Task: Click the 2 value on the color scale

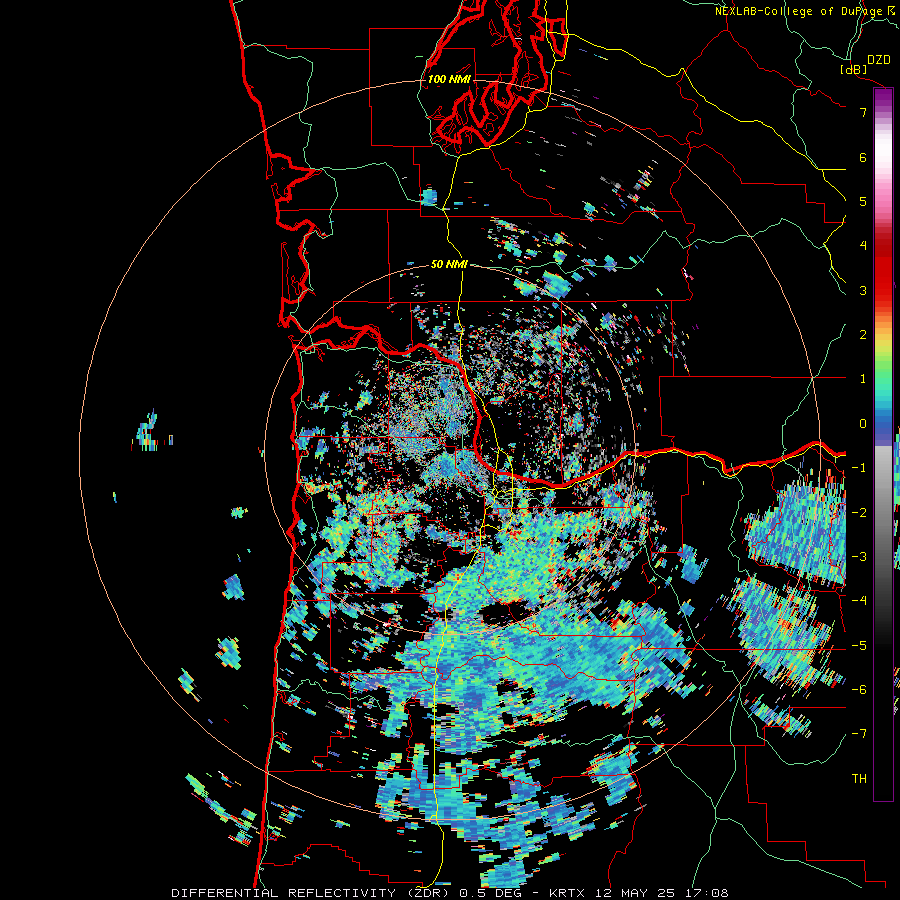Action: [863, 335]
